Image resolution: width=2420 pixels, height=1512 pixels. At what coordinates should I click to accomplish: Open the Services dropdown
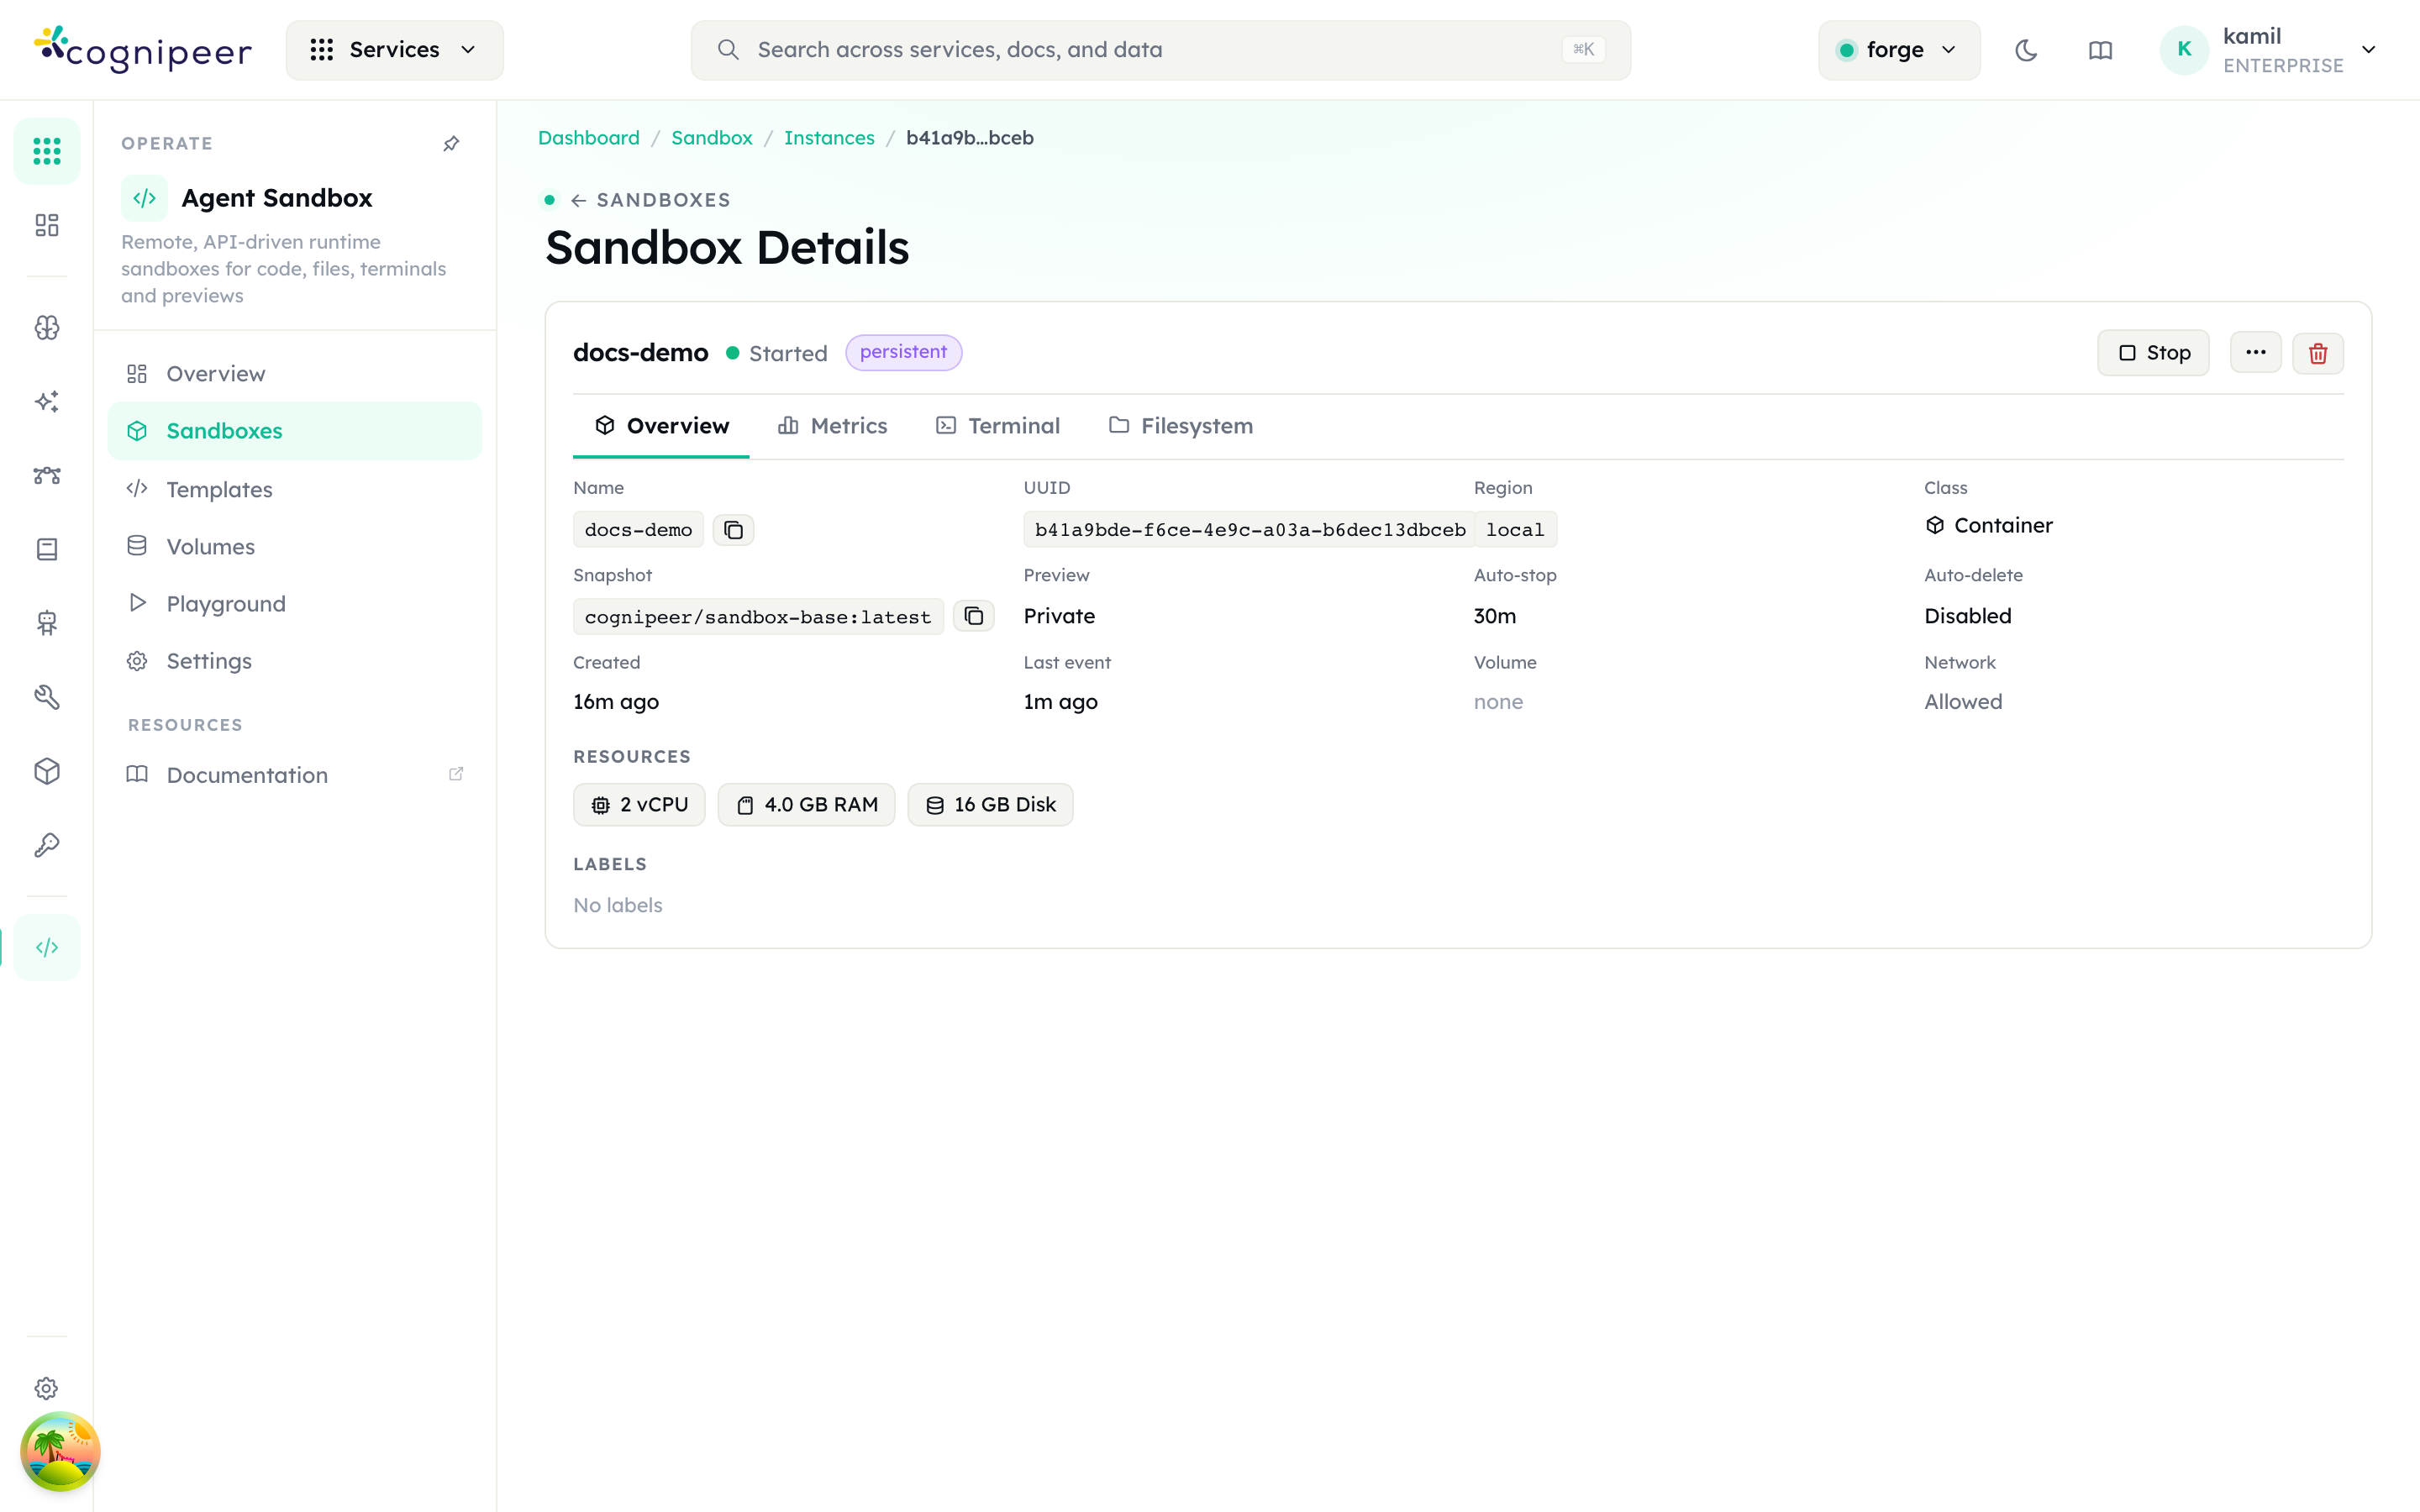[394, 50]
